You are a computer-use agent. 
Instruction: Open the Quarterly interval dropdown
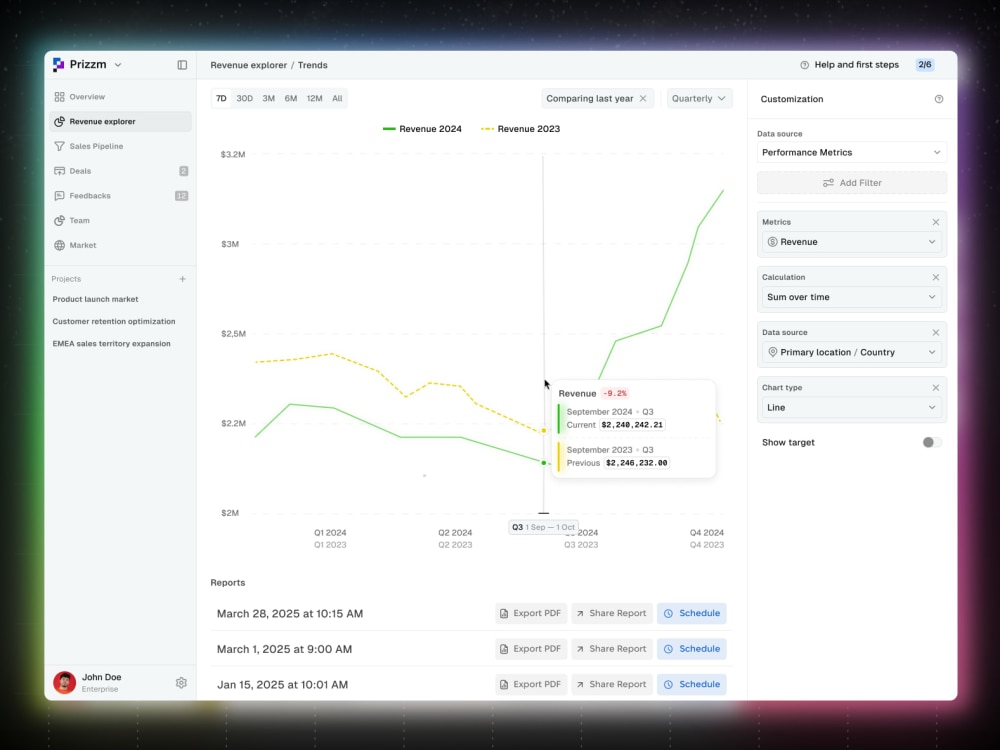699,98
